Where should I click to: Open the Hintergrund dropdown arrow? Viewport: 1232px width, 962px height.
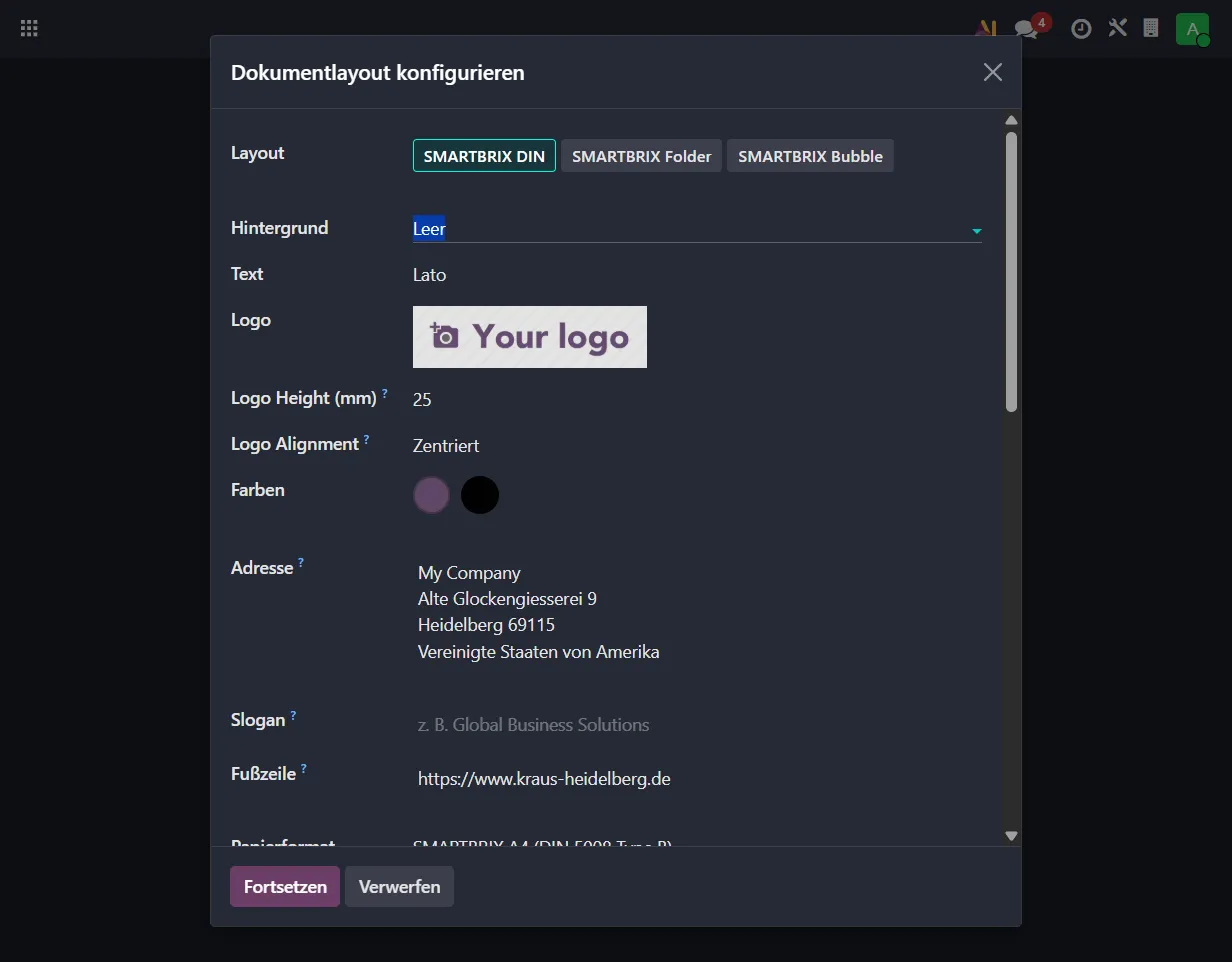pos(976,231)
